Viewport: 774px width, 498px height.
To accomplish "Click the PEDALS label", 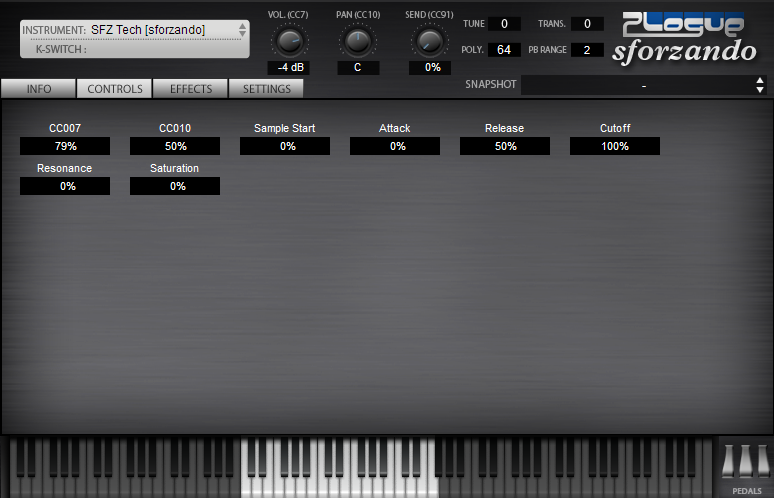I will pos(747,491).
